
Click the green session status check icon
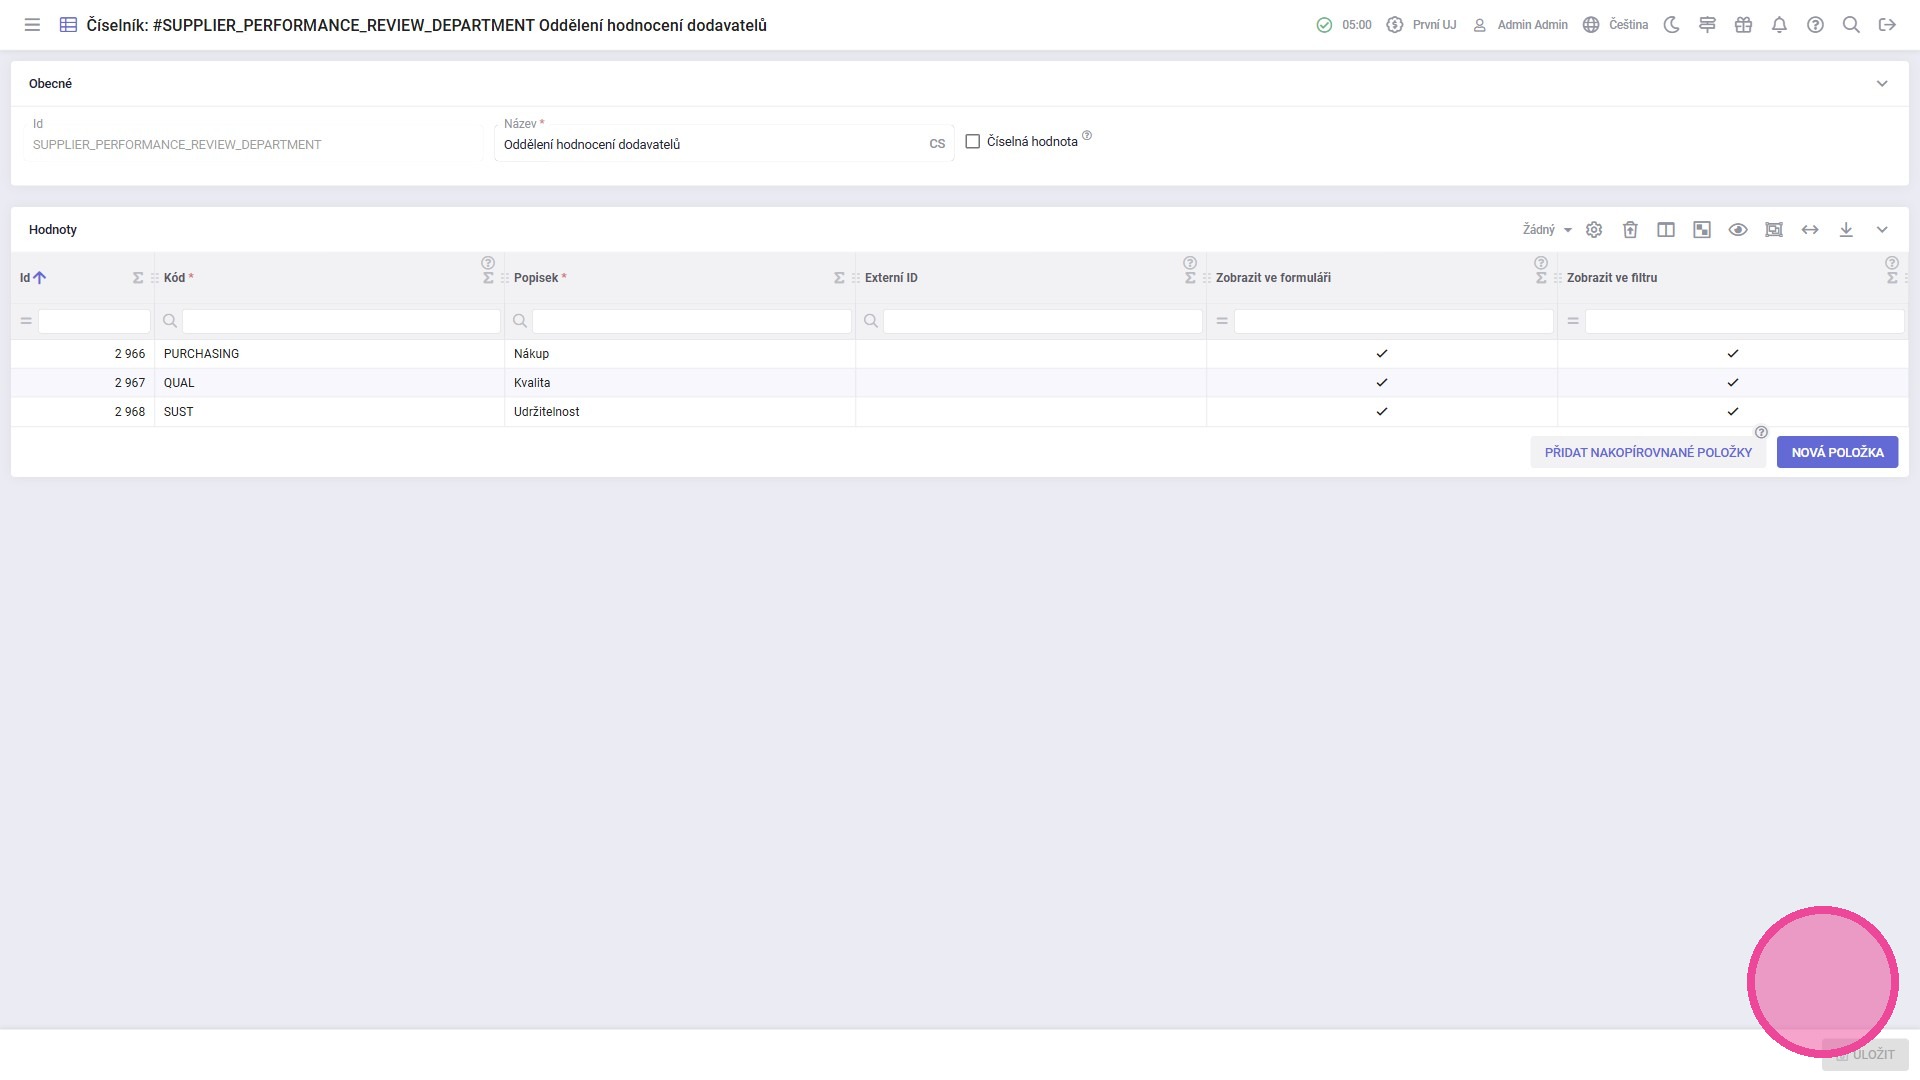coord(1324,25)
